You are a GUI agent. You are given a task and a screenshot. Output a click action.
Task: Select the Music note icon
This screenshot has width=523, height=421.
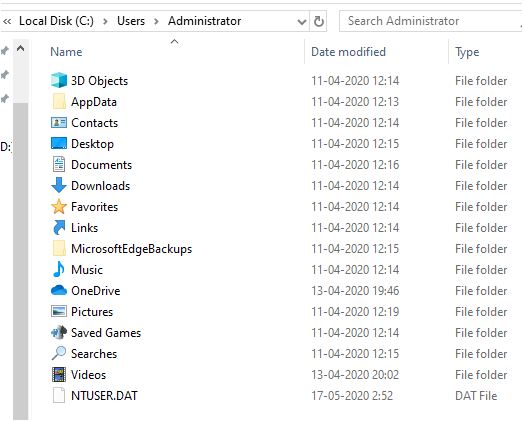click(x=59, y=269)
